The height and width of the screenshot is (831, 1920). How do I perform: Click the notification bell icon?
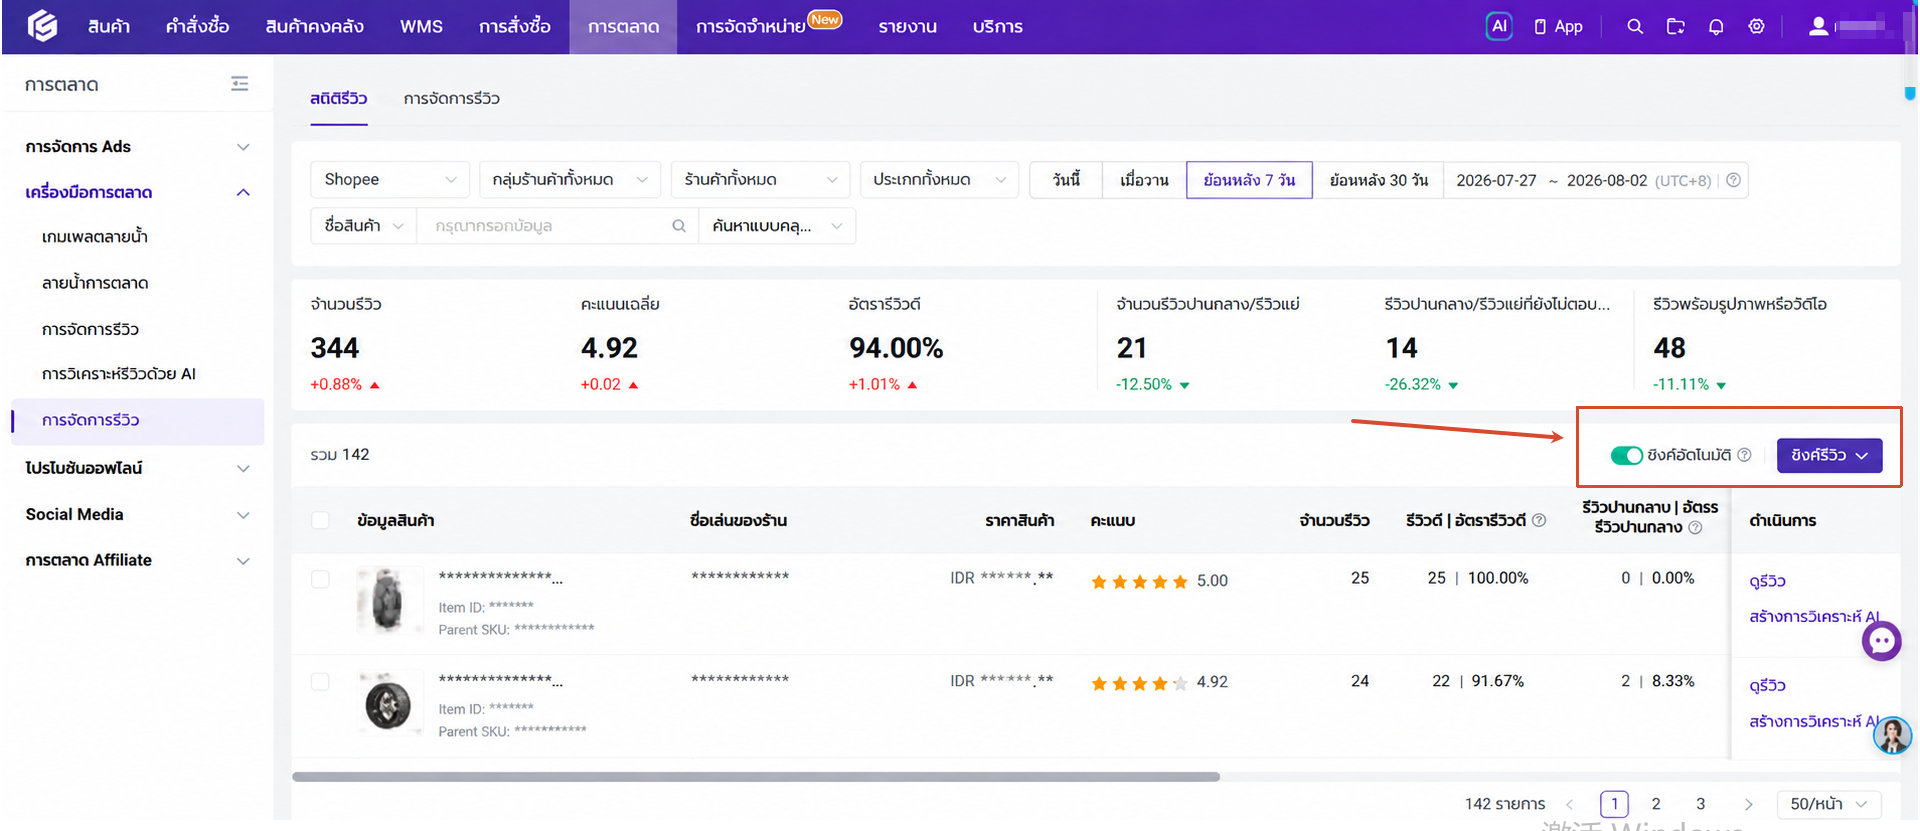pyautogui.click(x=1716, y=27)
